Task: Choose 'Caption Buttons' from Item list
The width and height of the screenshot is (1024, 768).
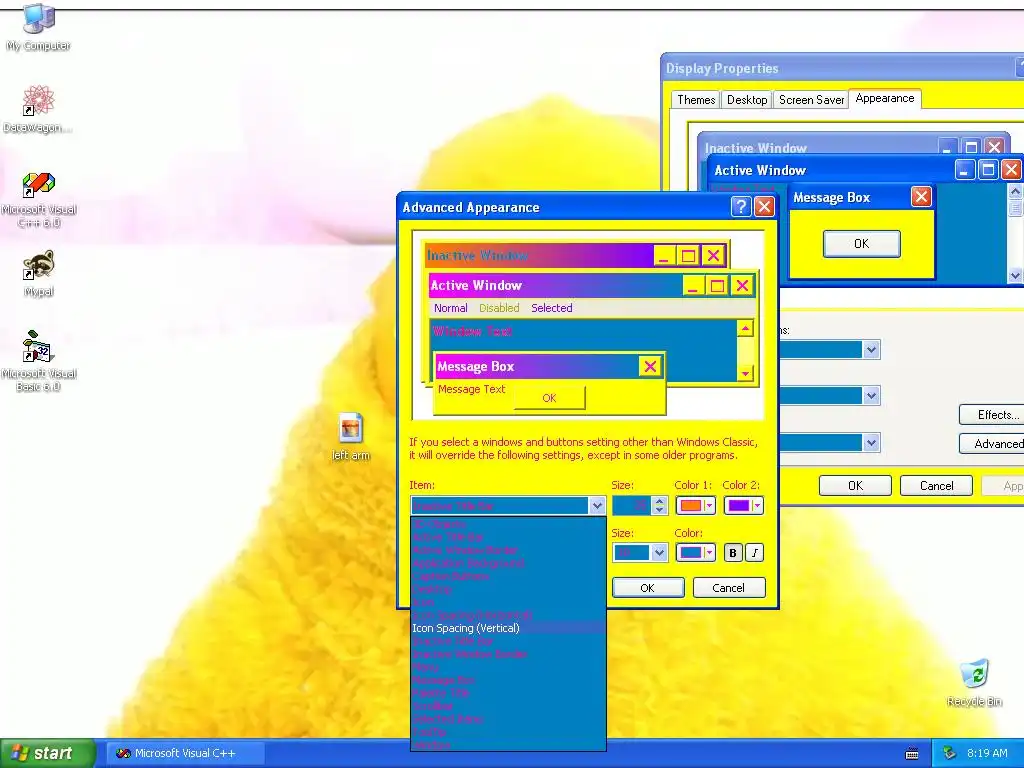Action: coord(508,576)
